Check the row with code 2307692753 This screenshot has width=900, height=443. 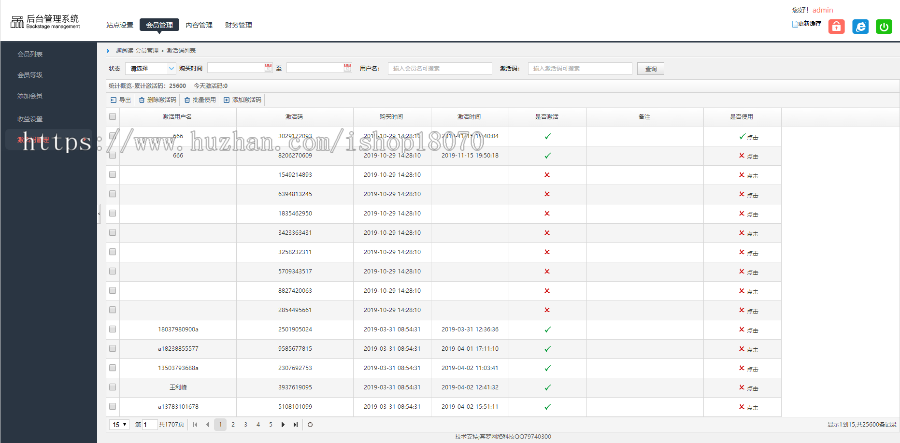[x=112, y=368]
